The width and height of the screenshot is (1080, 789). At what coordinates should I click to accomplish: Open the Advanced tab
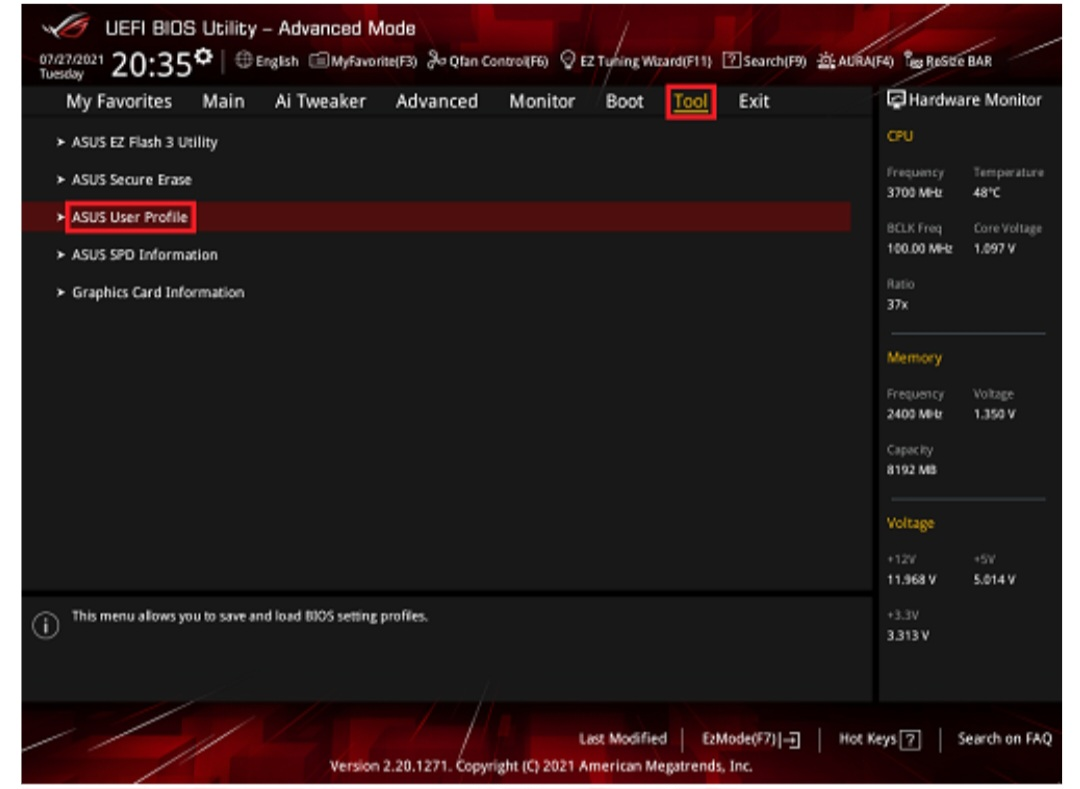pyautogui.click(x=437, y=101)
